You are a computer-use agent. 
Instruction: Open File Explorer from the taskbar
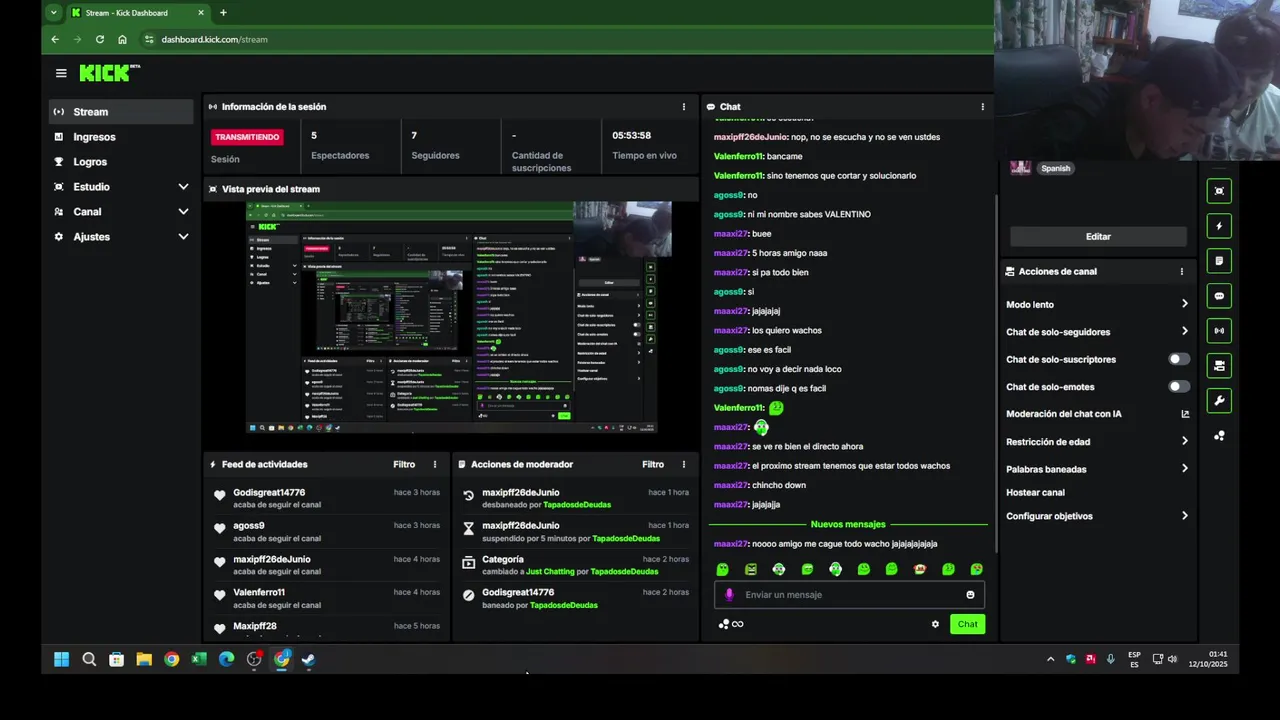144,659
